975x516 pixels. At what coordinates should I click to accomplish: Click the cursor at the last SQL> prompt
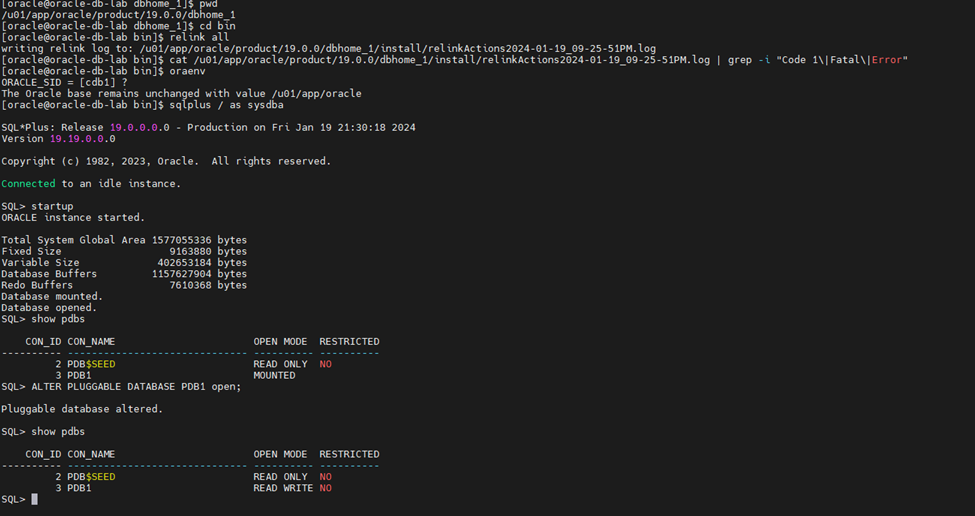point(34,499)
